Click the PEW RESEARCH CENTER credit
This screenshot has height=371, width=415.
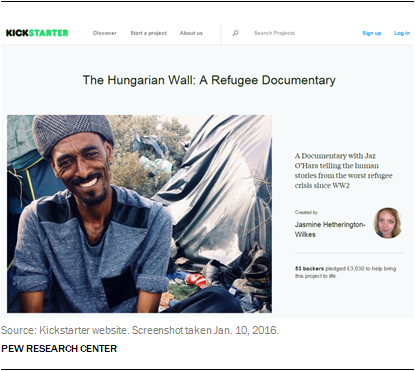59,349
